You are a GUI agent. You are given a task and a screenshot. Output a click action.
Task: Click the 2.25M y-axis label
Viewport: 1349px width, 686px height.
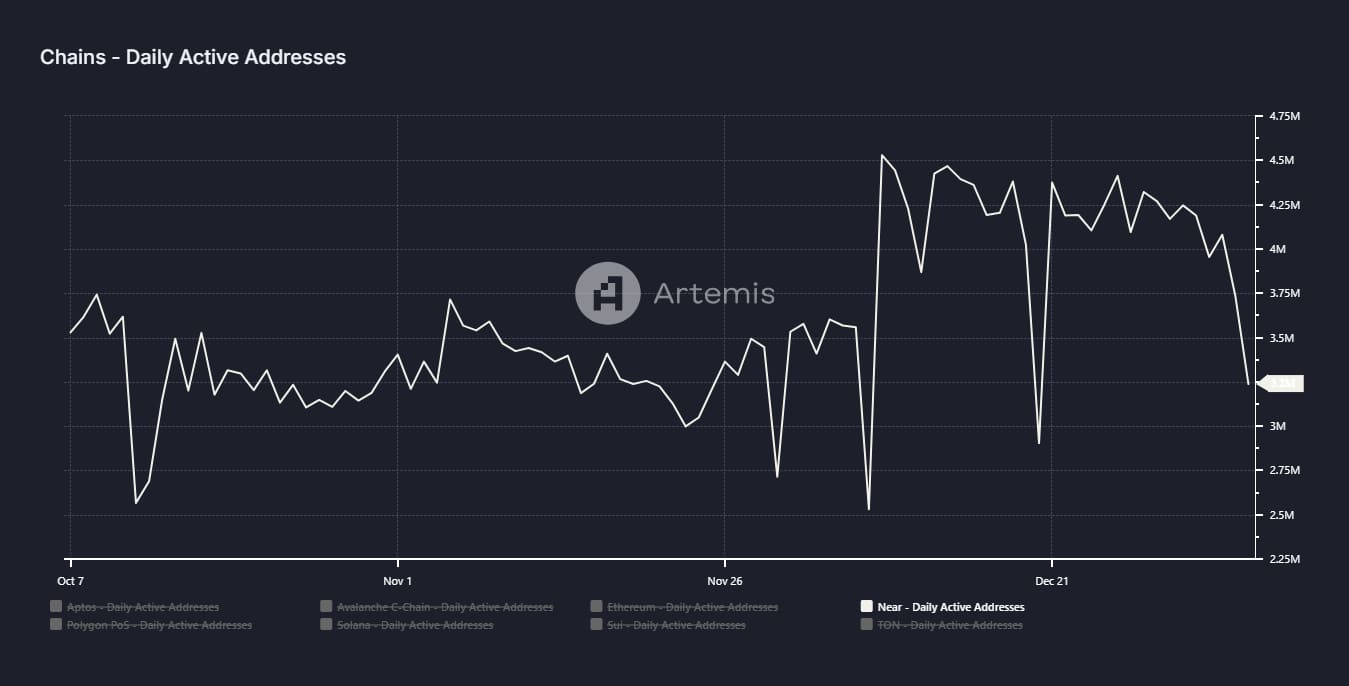point(1284,559)
